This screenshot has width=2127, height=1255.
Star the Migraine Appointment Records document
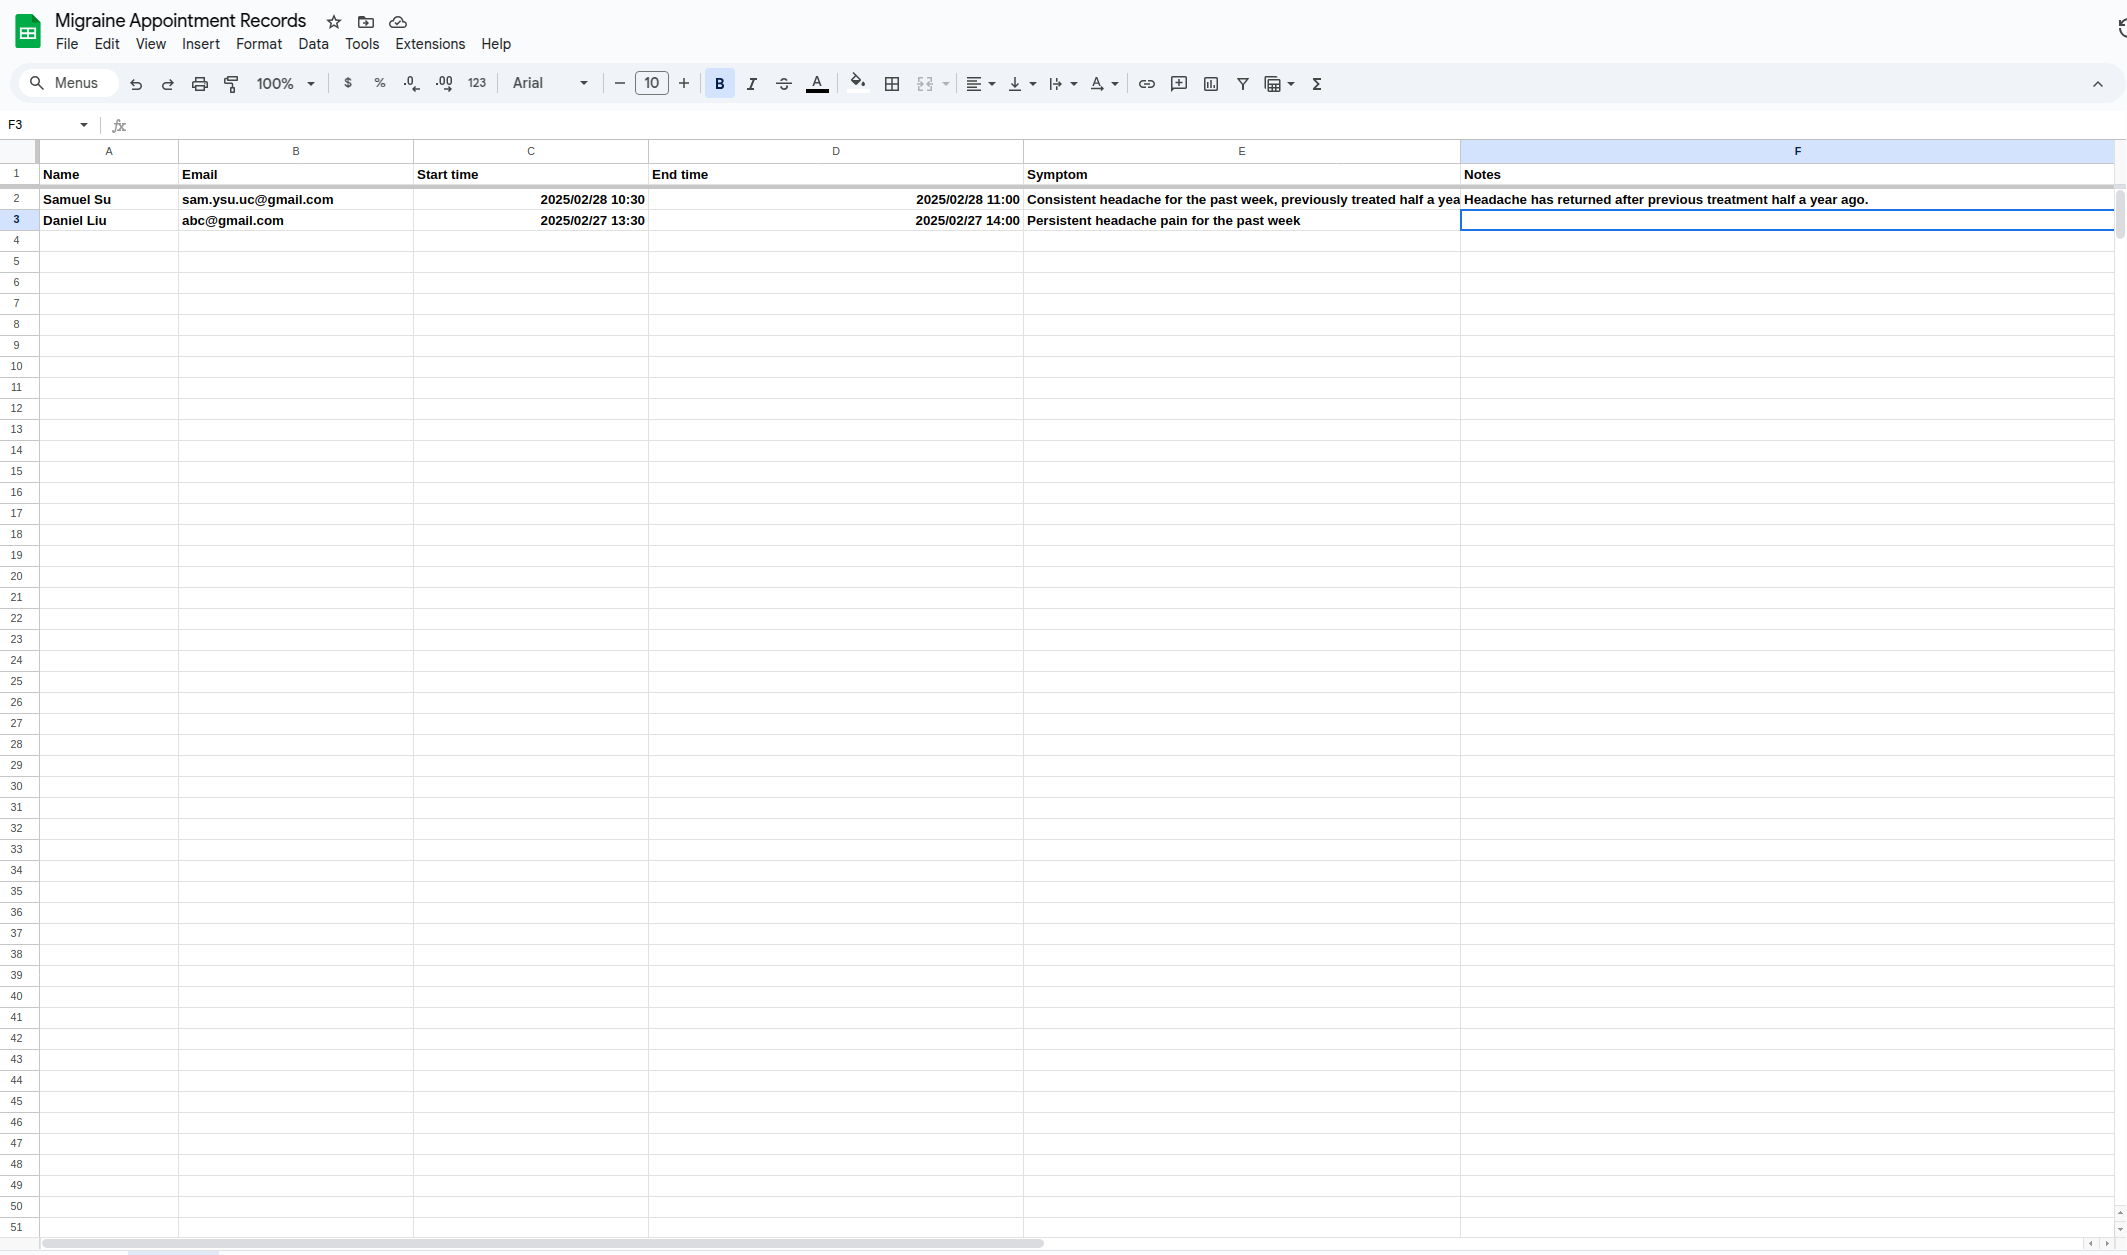(334, 22)
